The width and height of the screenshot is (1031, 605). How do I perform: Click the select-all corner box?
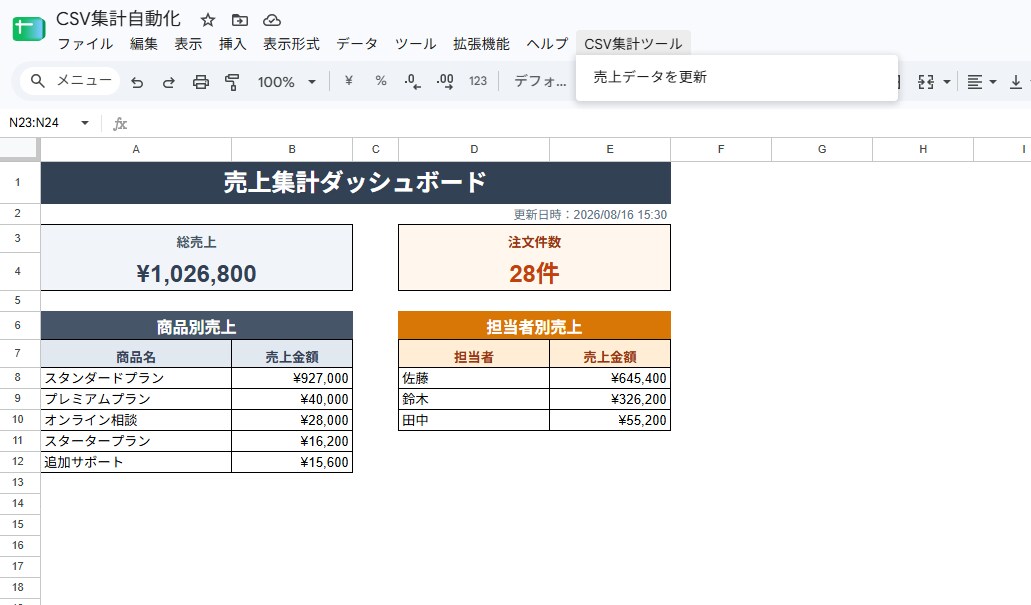(x=19, y=149)
